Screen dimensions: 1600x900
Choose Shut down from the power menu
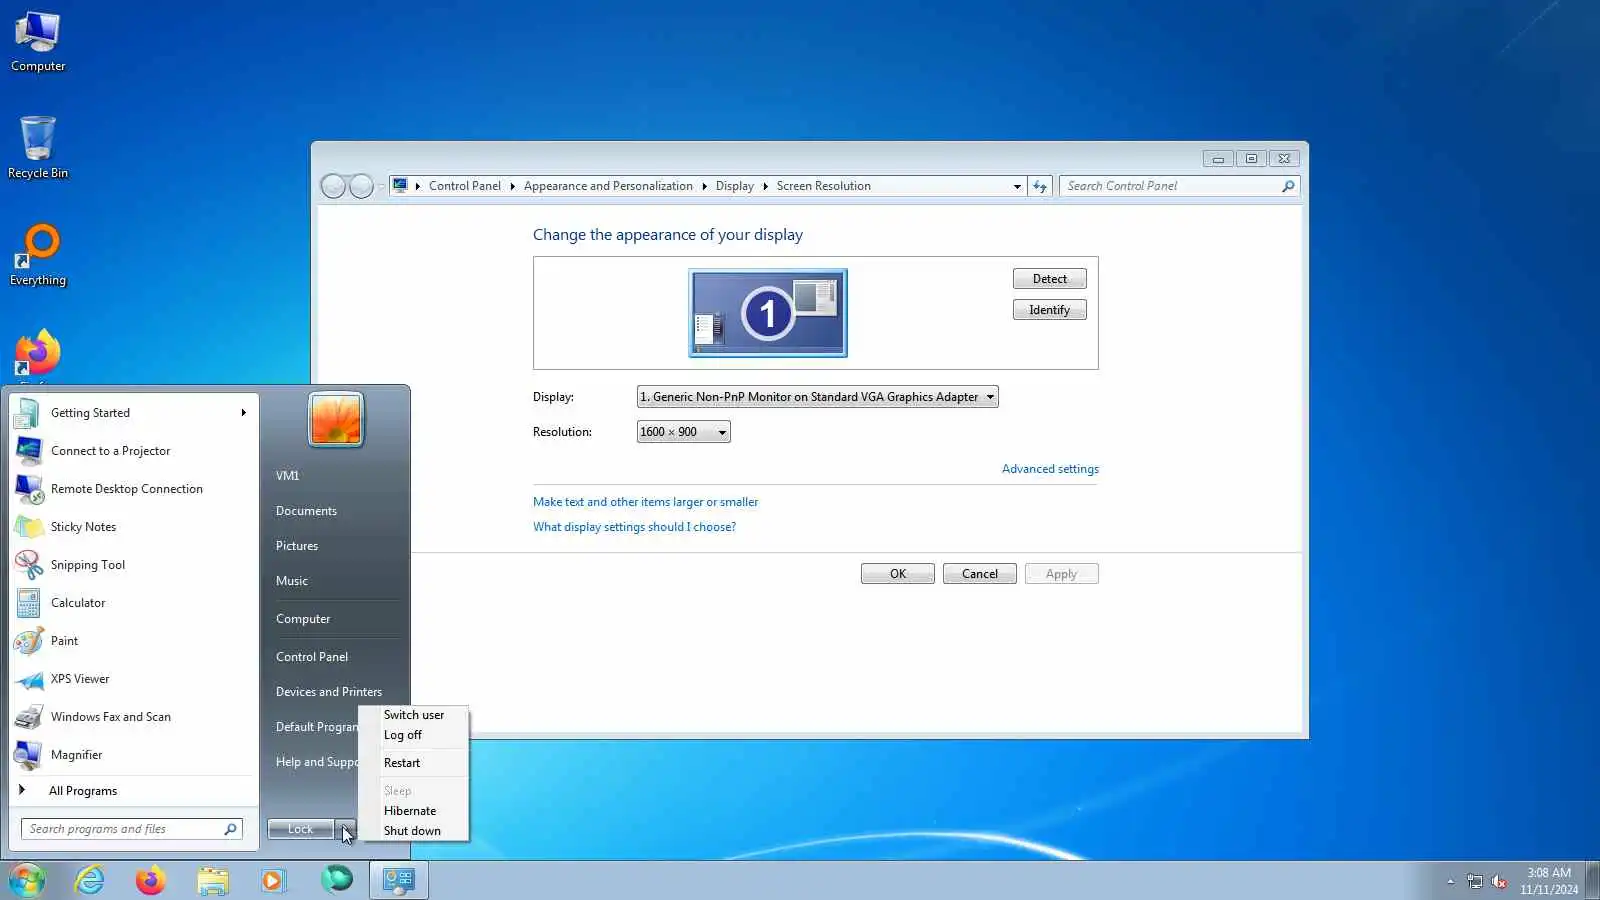tap(412, 831)
